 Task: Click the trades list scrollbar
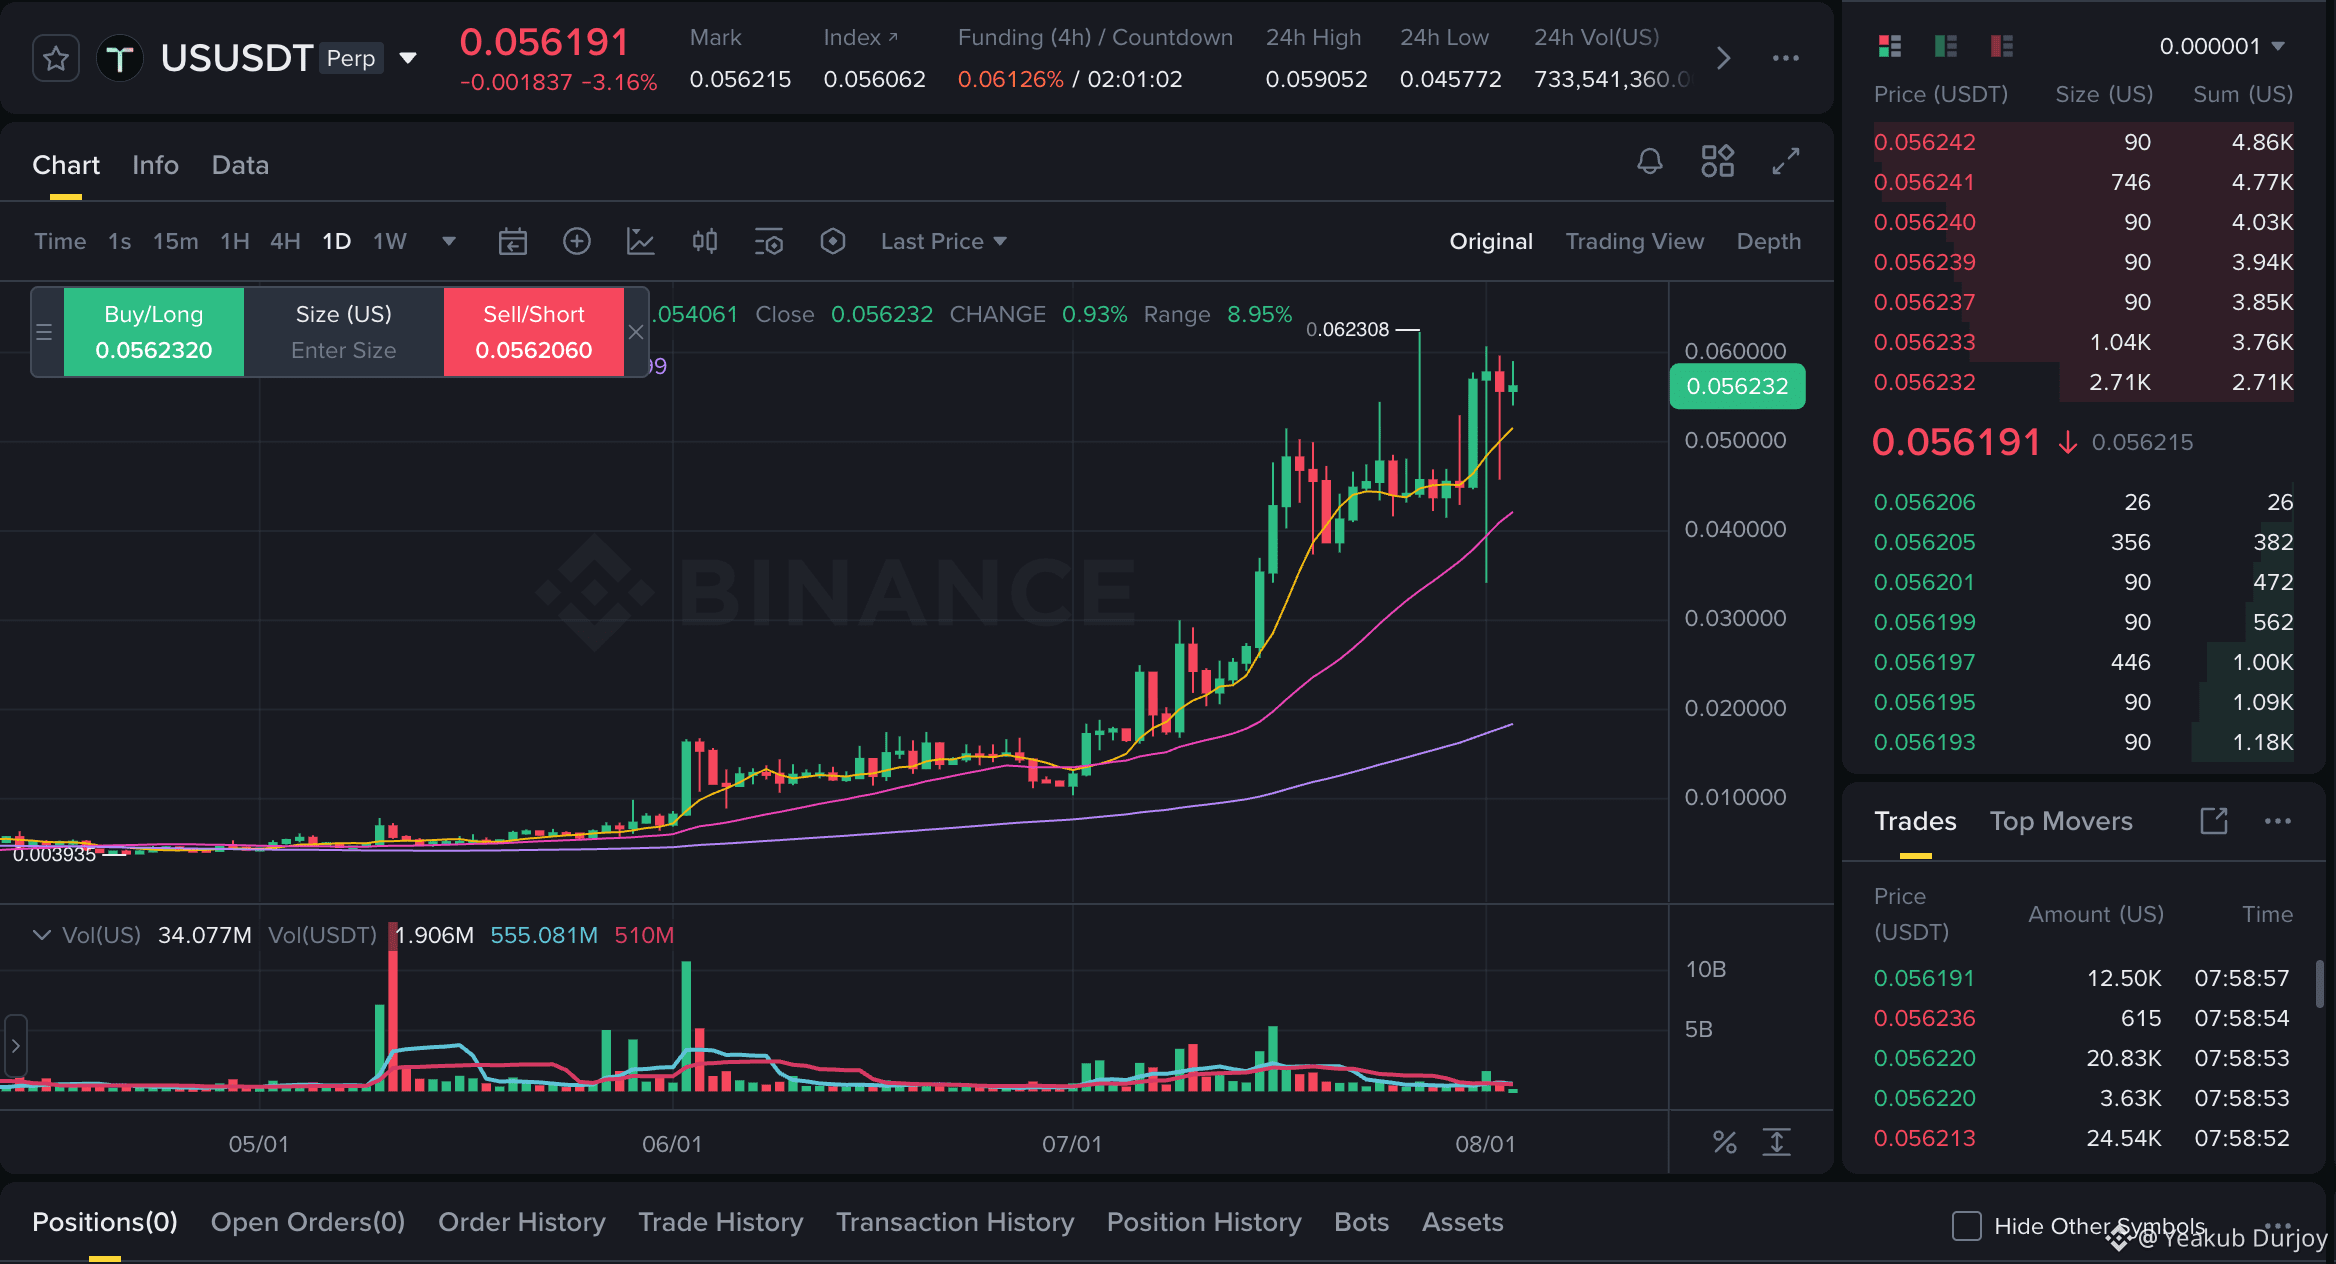(2319, 984)
